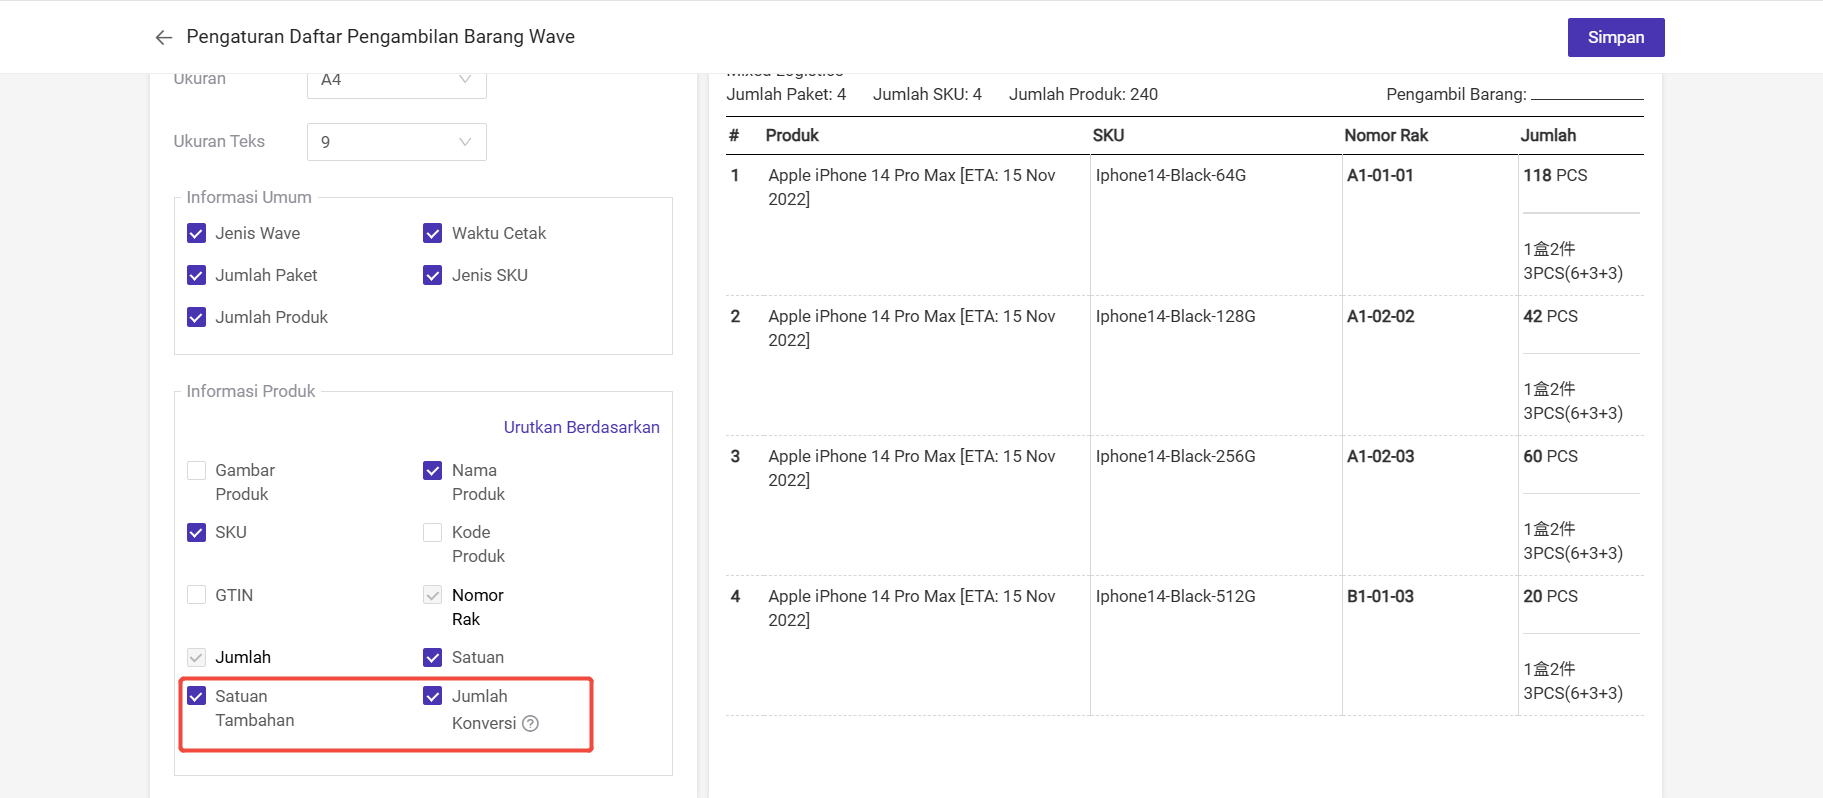Click product name in row 1
The height and width of the screenshot is (798, 1823).
(912, 187)
